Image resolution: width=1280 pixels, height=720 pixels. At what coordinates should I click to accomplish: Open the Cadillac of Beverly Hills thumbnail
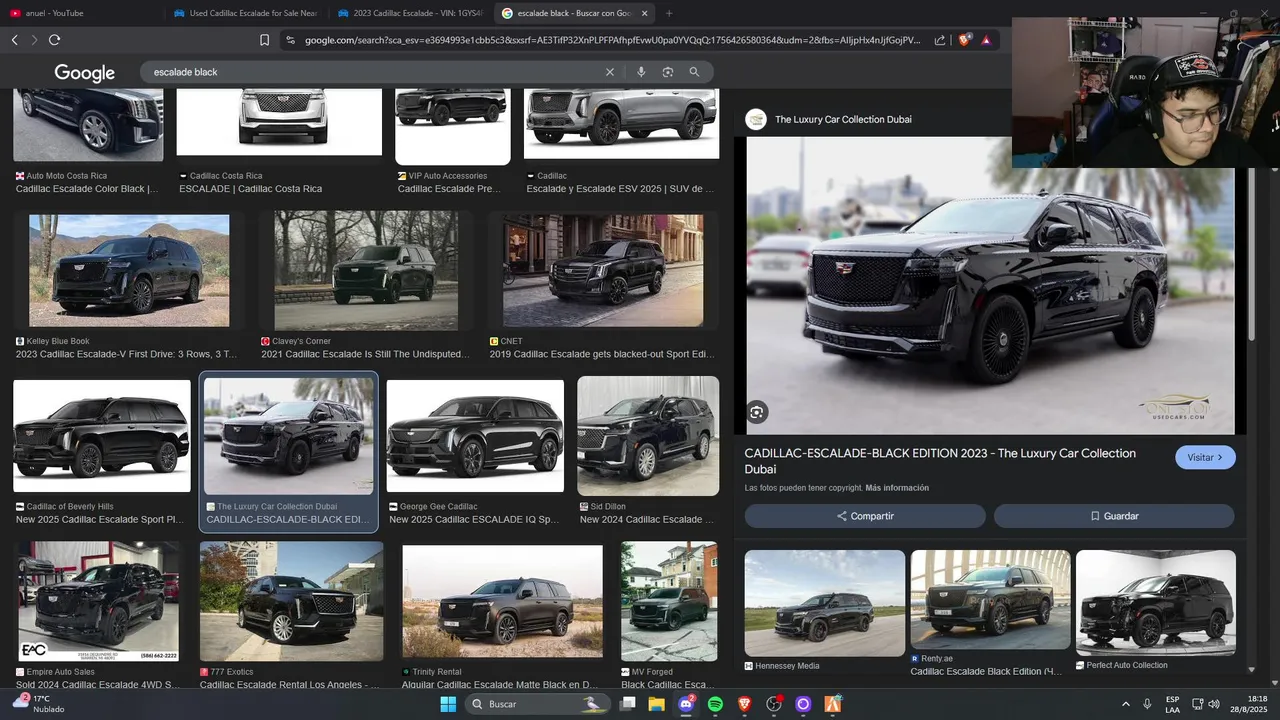point(101,435)
